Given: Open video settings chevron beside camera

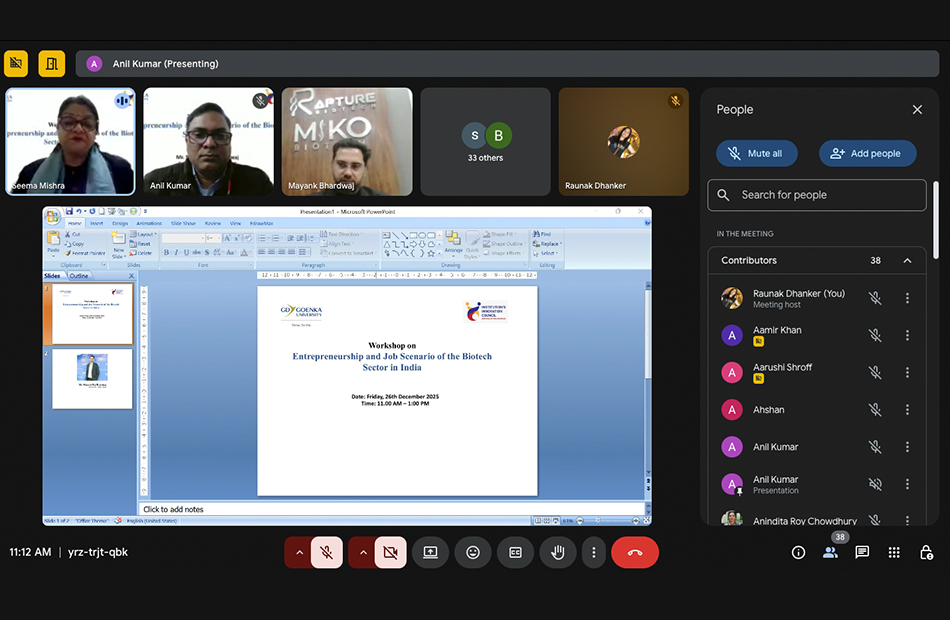Looking at the screenshot, I should point(362,552).
